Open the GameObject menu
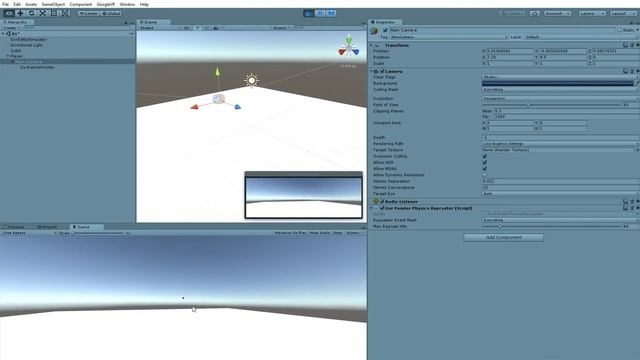Viewport: 640px width, 360px height. click(53, 4)
